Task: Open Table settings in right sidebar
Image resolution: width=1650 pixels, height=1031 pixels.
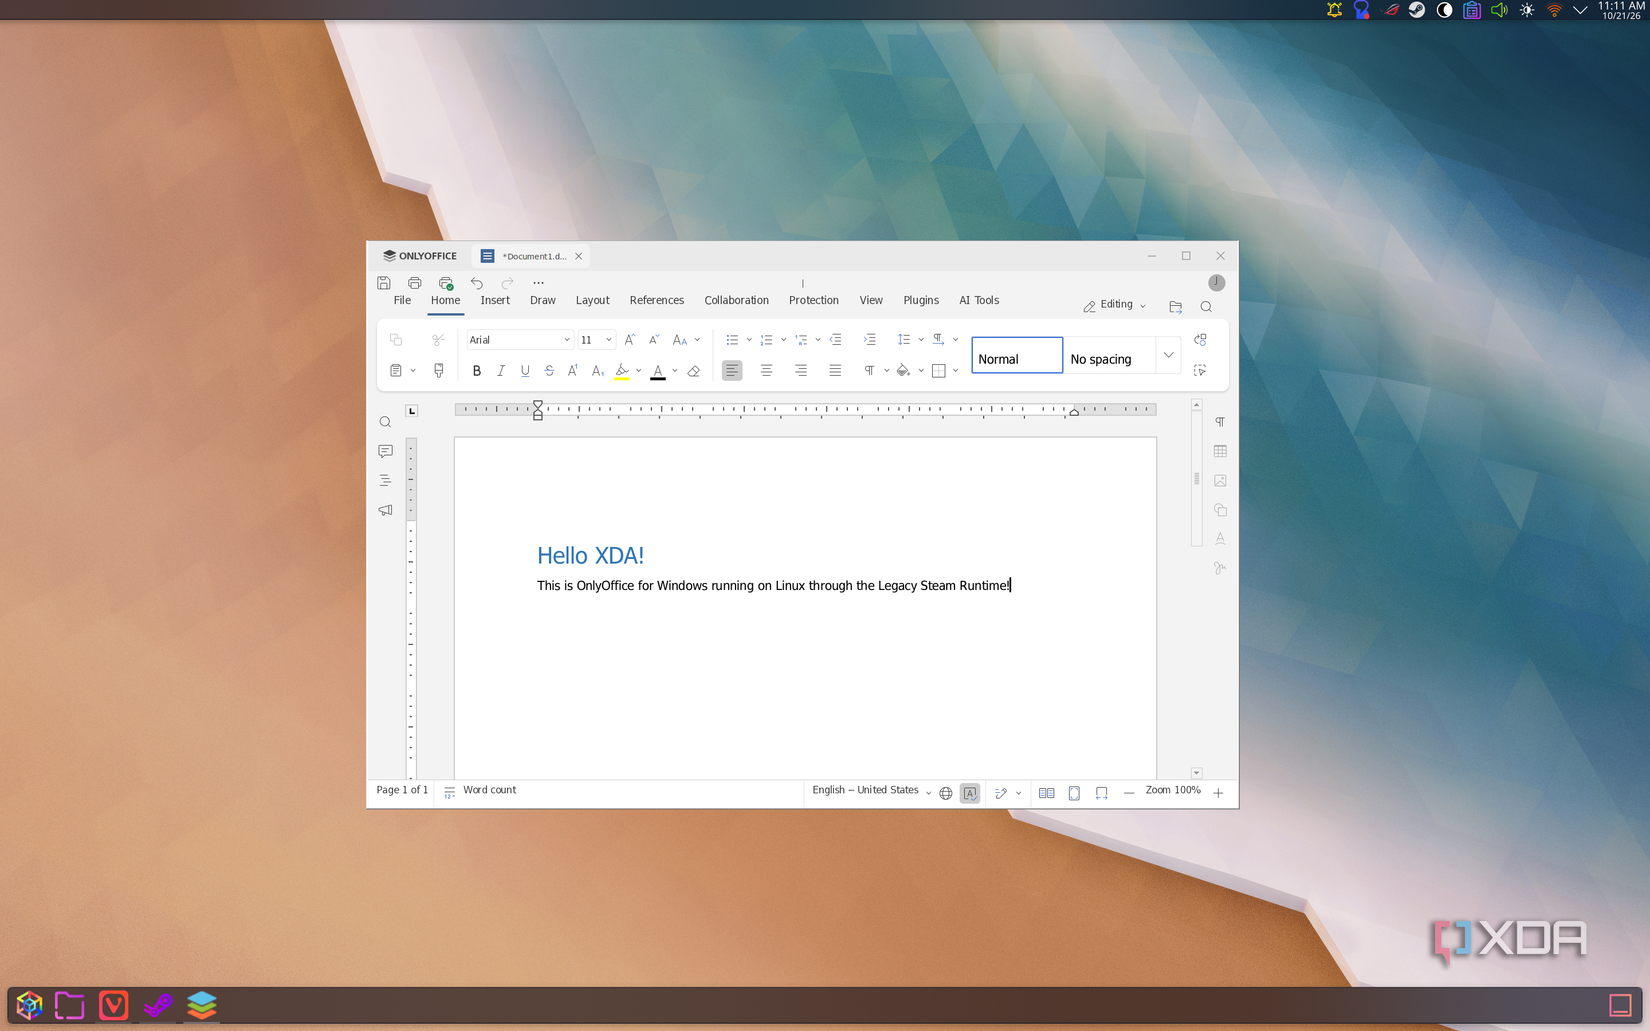Action: [1220, 452]
